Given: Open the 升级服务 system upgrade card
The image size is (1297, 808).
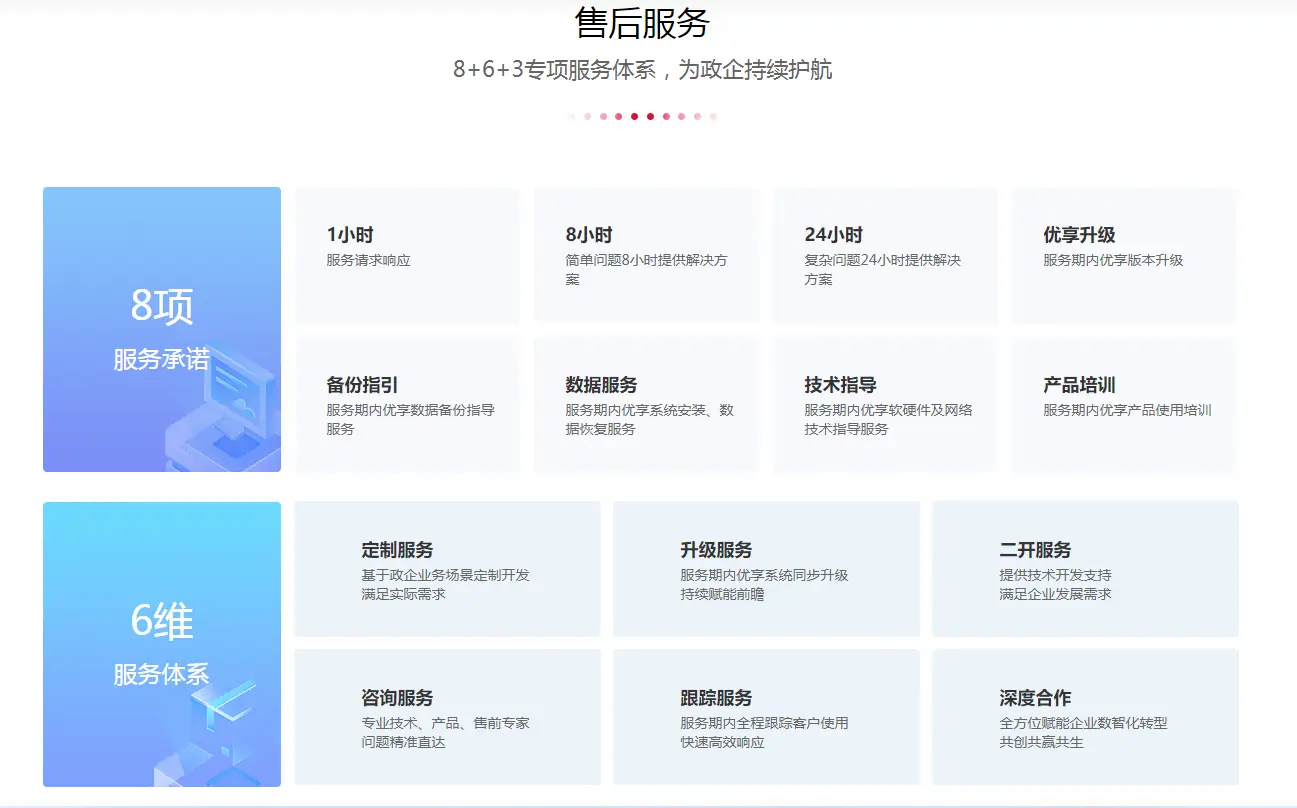Looking at the screenshot, I should (x=766, y=569).
